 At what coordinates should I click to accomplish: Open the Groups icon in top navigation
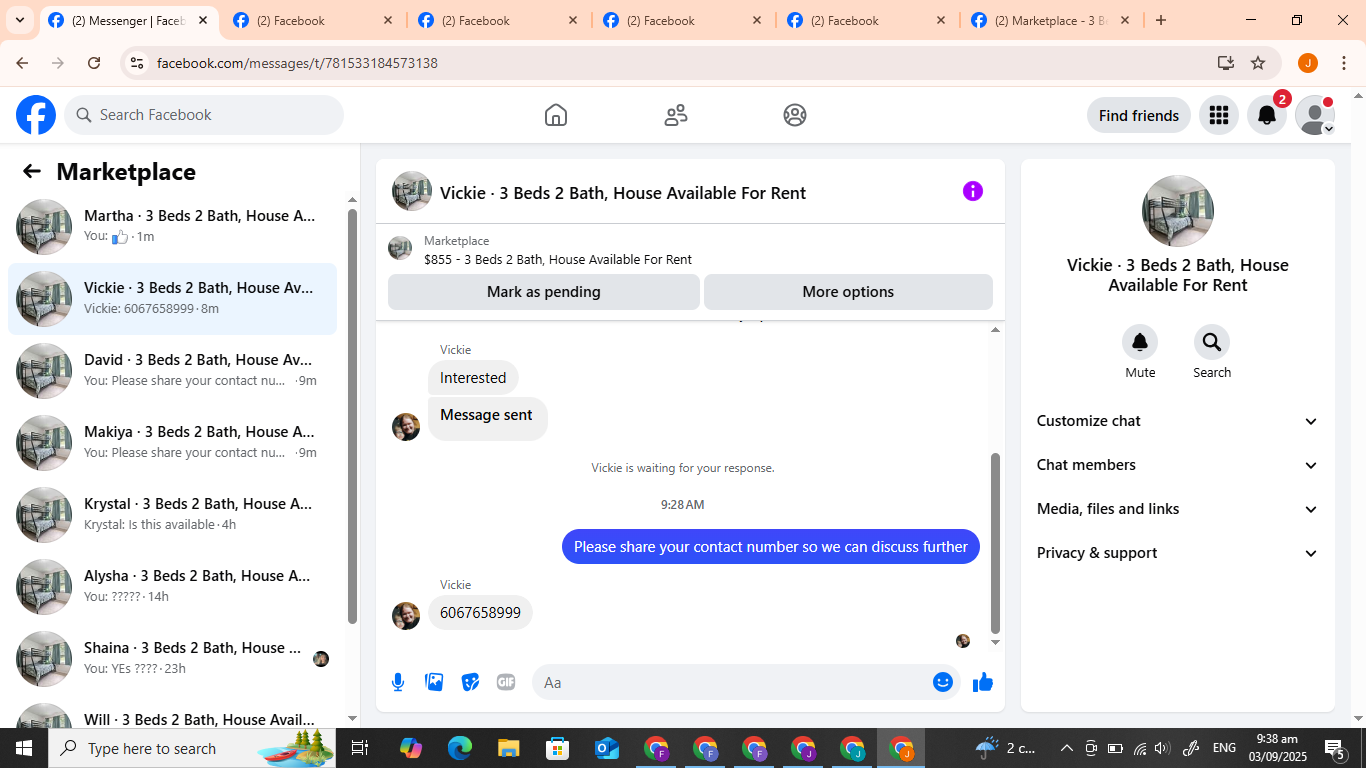pos(795,115)
